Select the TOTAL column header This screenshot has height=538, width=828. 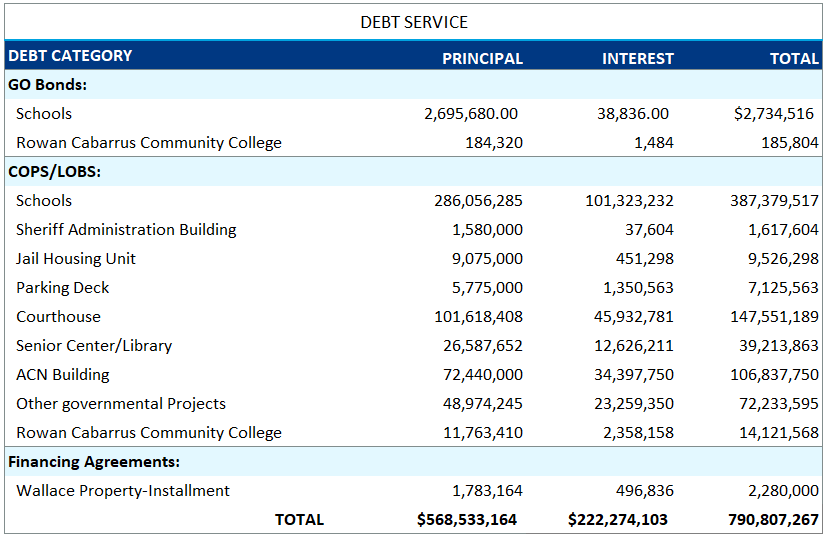click(x=794, y=59)
